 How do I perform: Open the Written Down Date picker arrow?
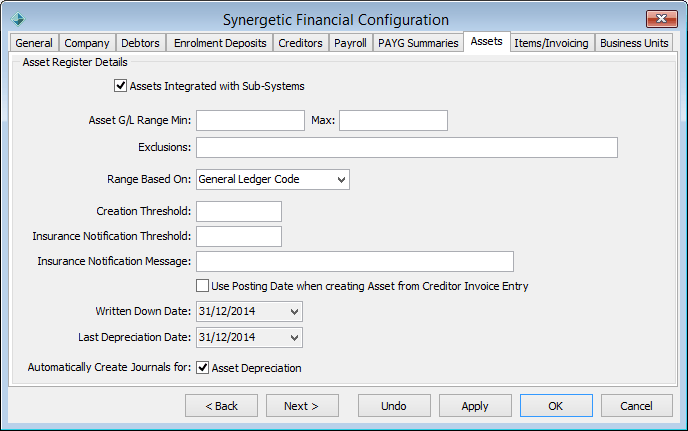(x=294, y=312)
